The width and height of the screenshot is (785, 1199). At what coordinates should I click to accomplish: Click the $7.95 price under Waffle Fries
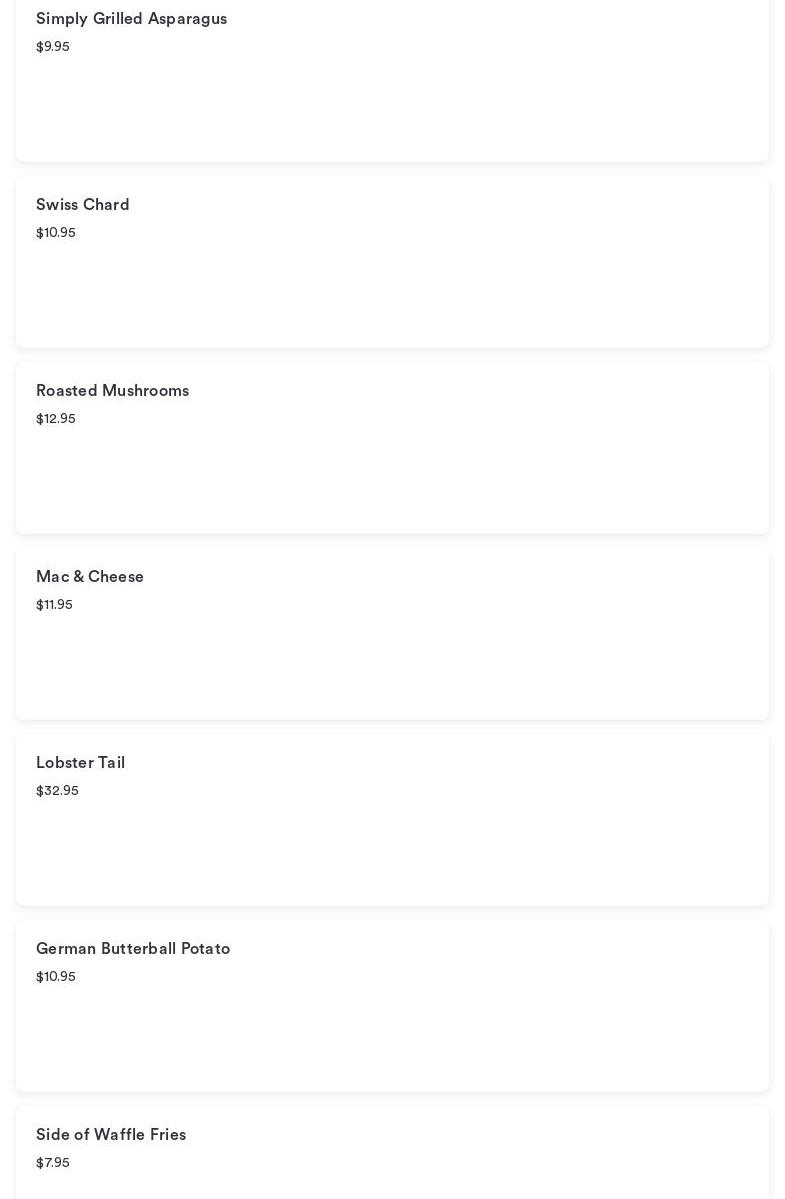(x=53, y=1163)
